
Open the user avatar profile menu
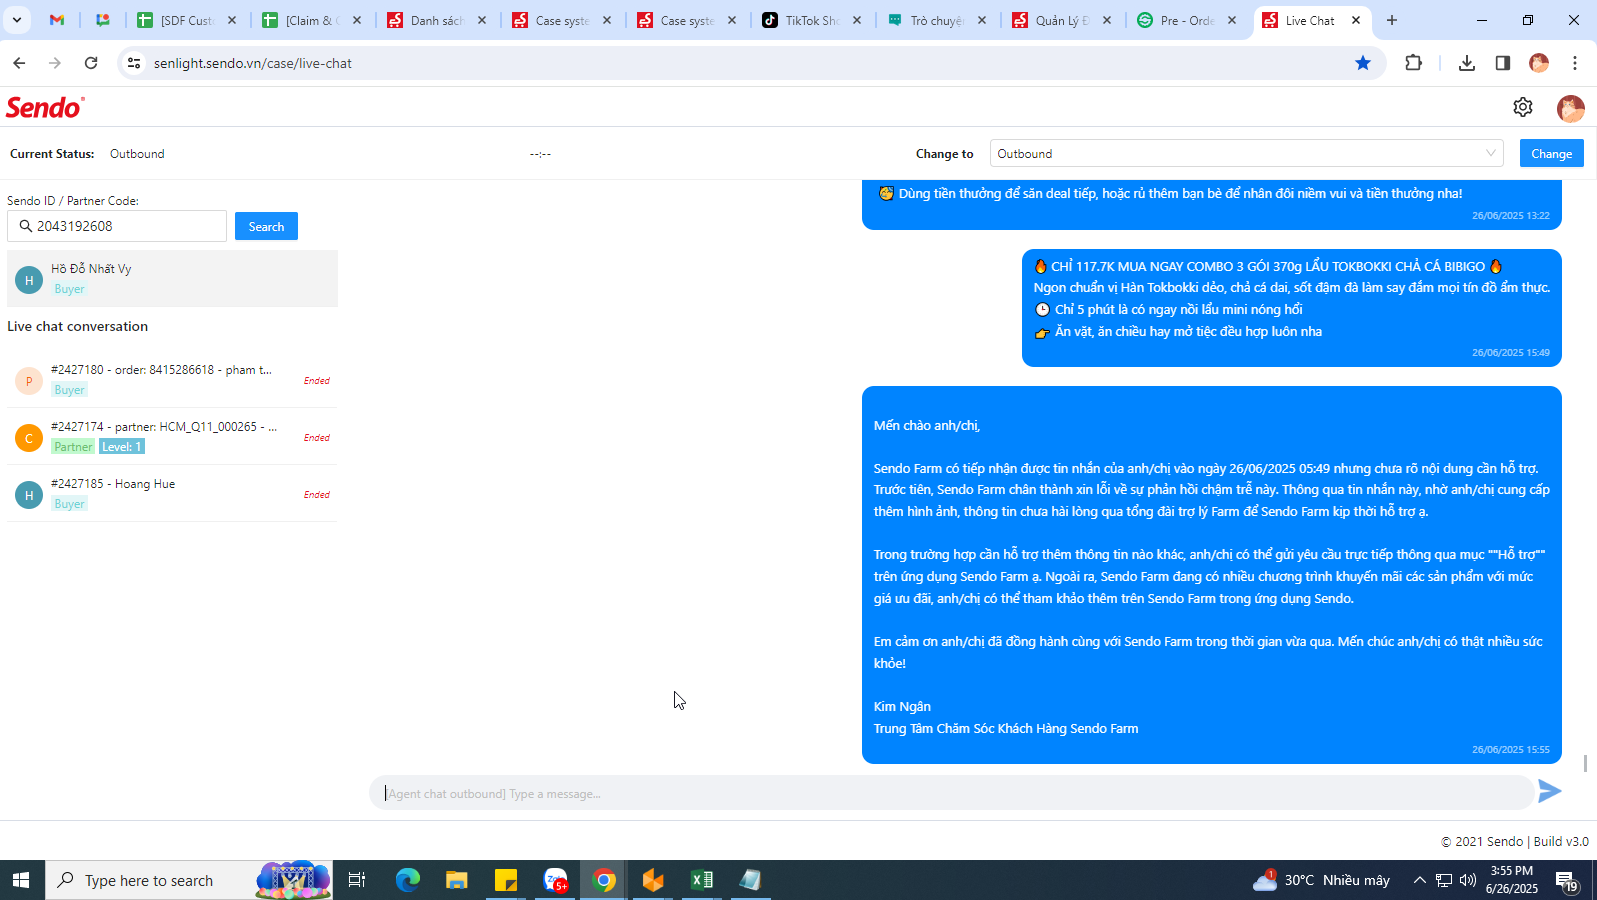coord(1570,108)
